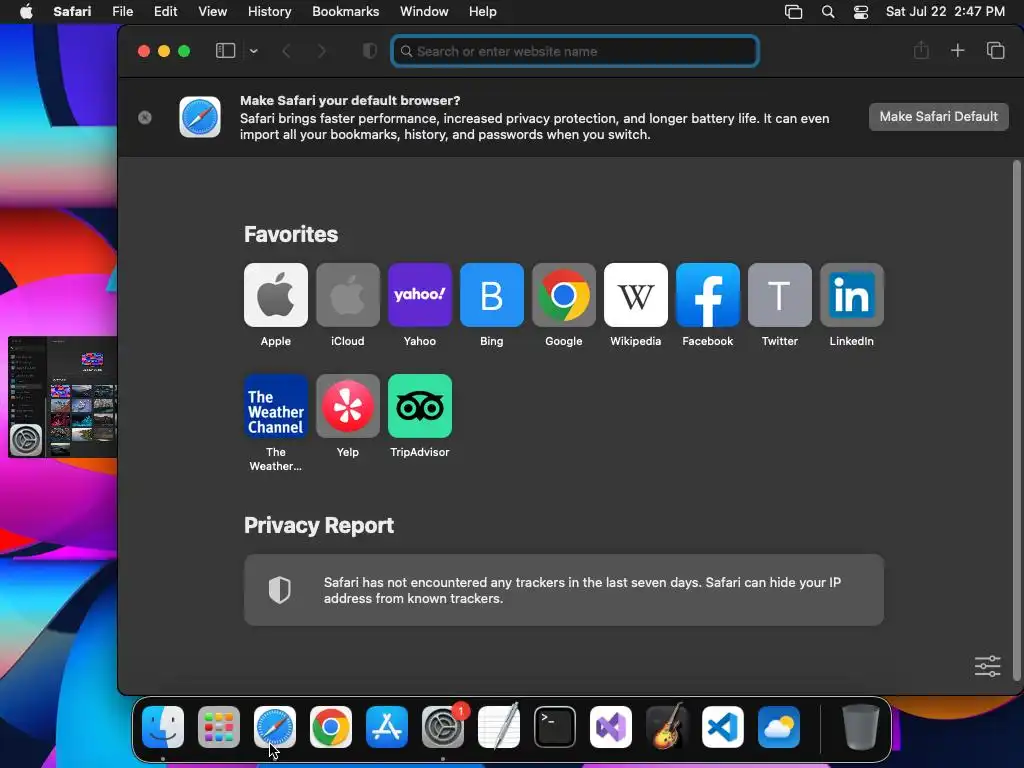This screenshot has width=1024, height=768.
Task: Open the Apple favorite tile
Action: tap(276, 295)
